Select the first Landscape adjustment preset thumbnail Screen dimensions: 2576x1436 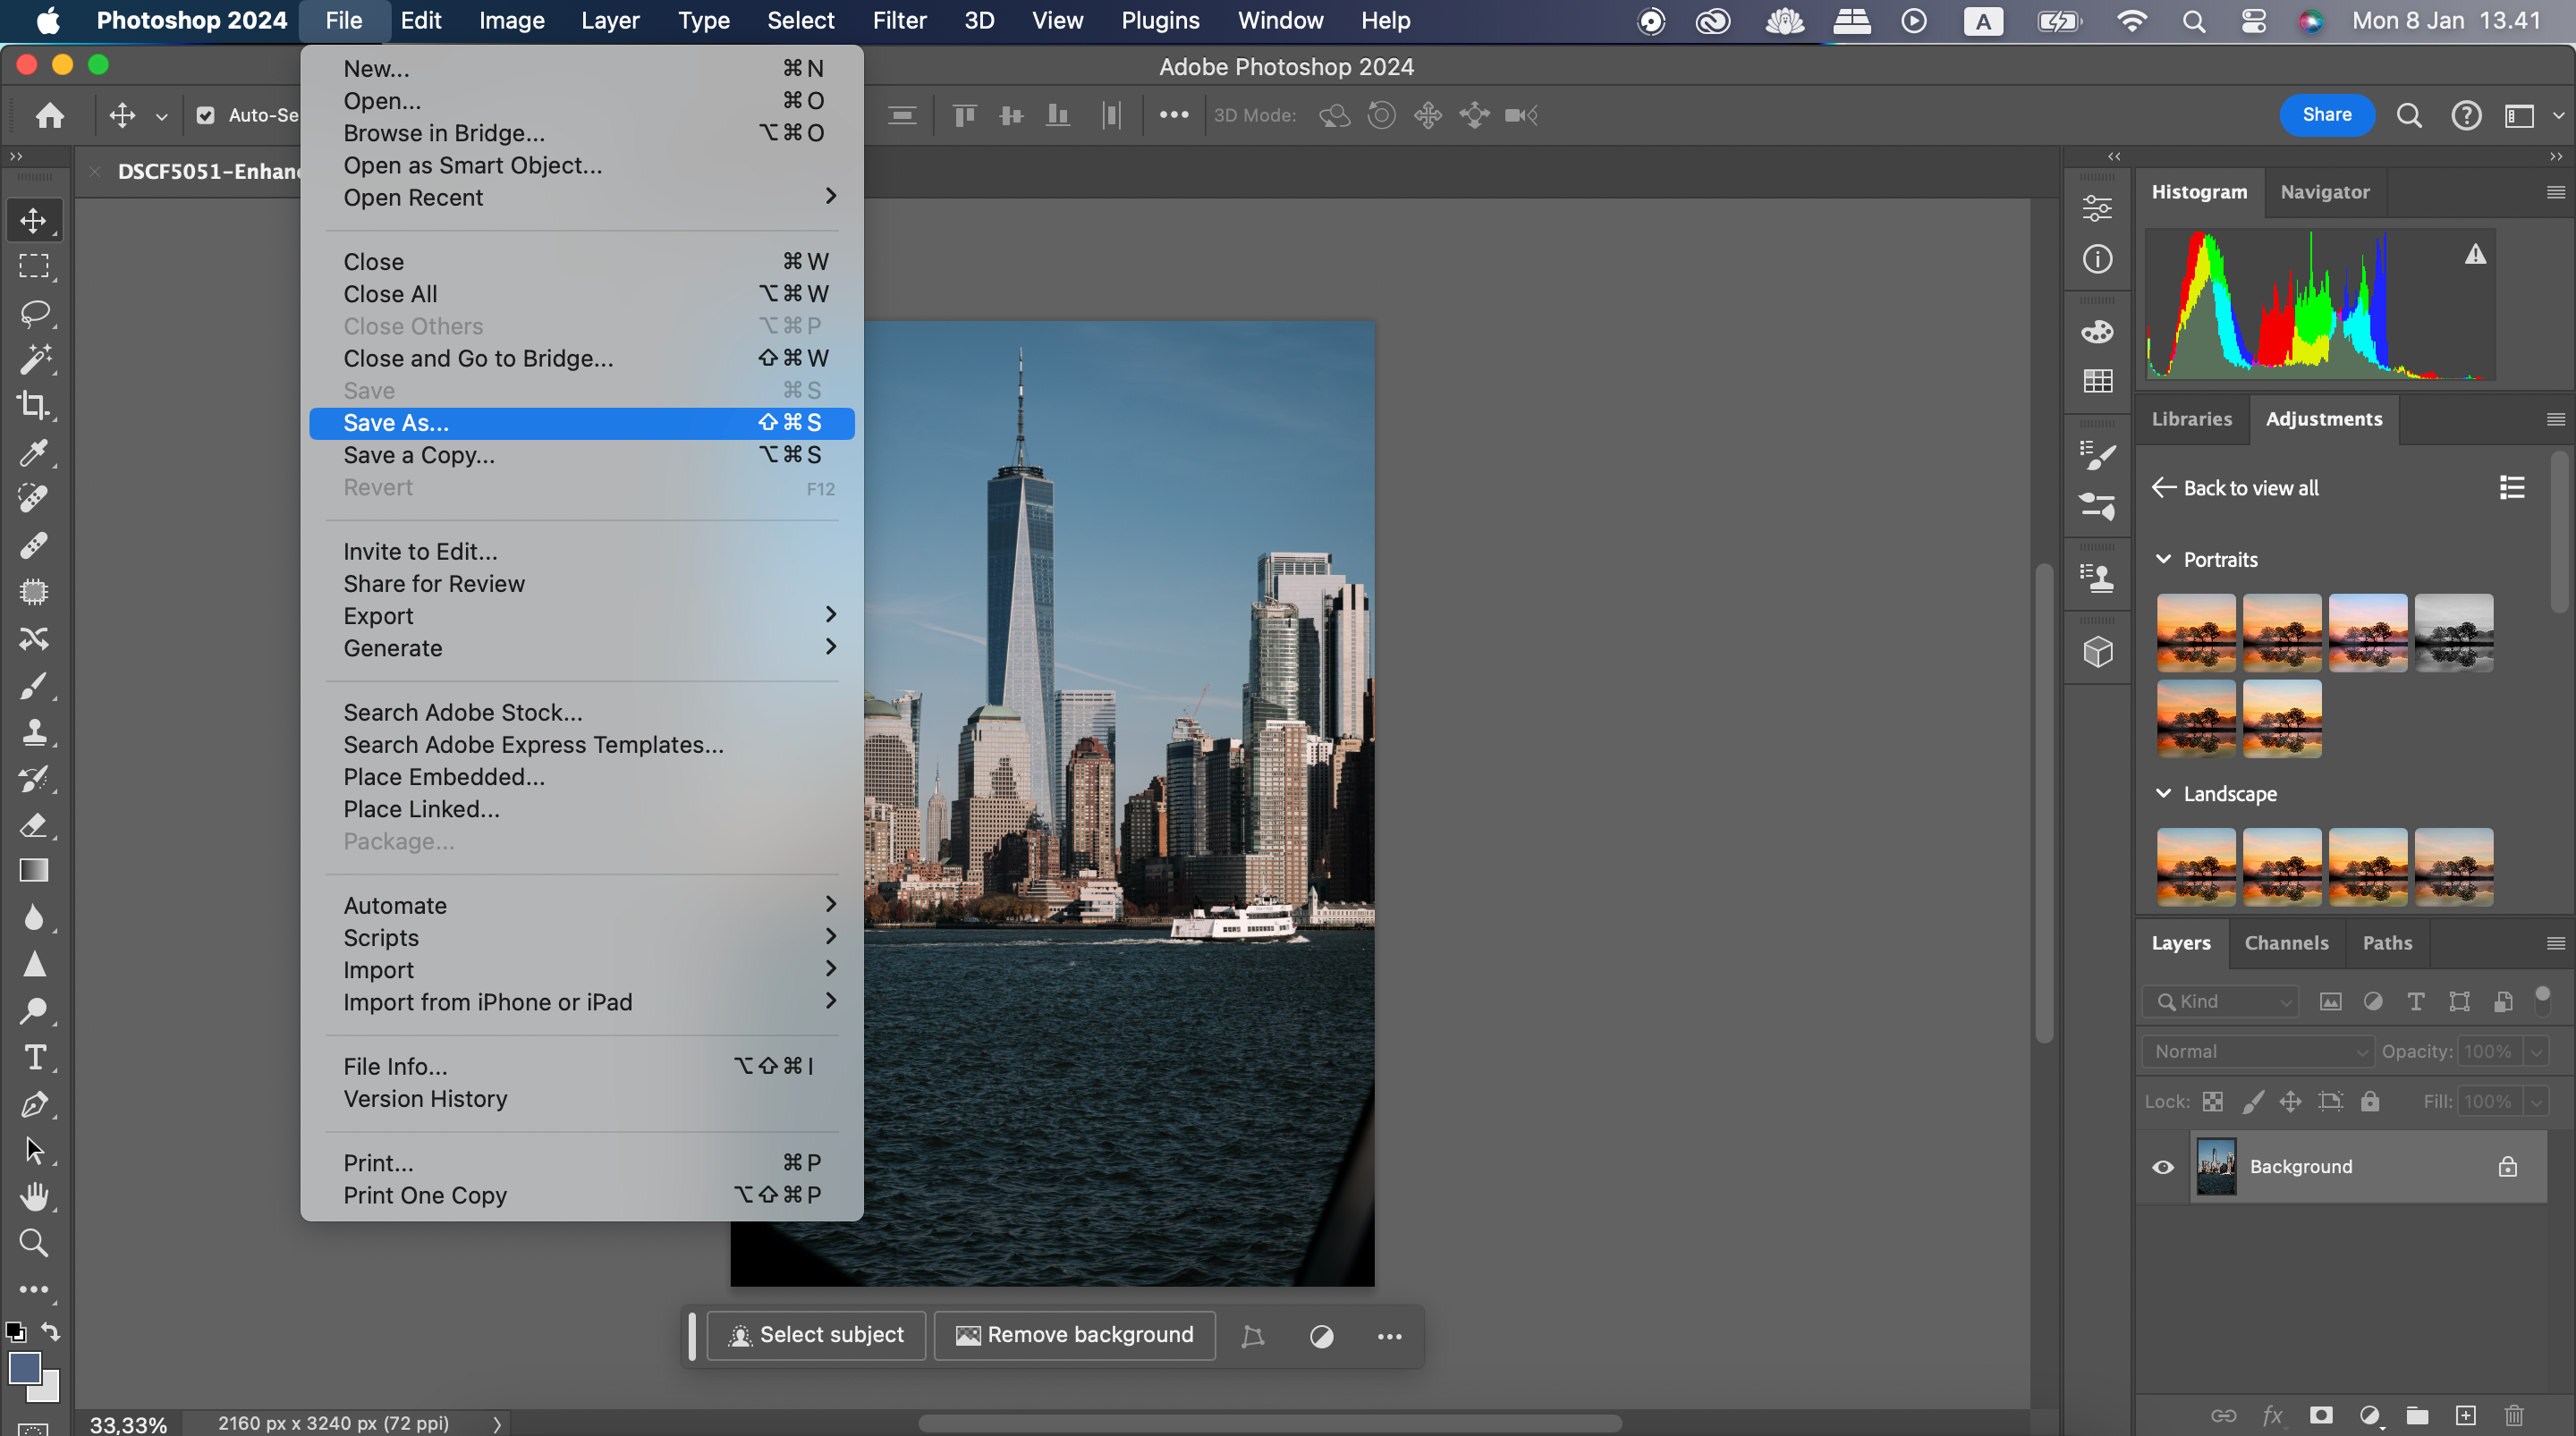2196,866
